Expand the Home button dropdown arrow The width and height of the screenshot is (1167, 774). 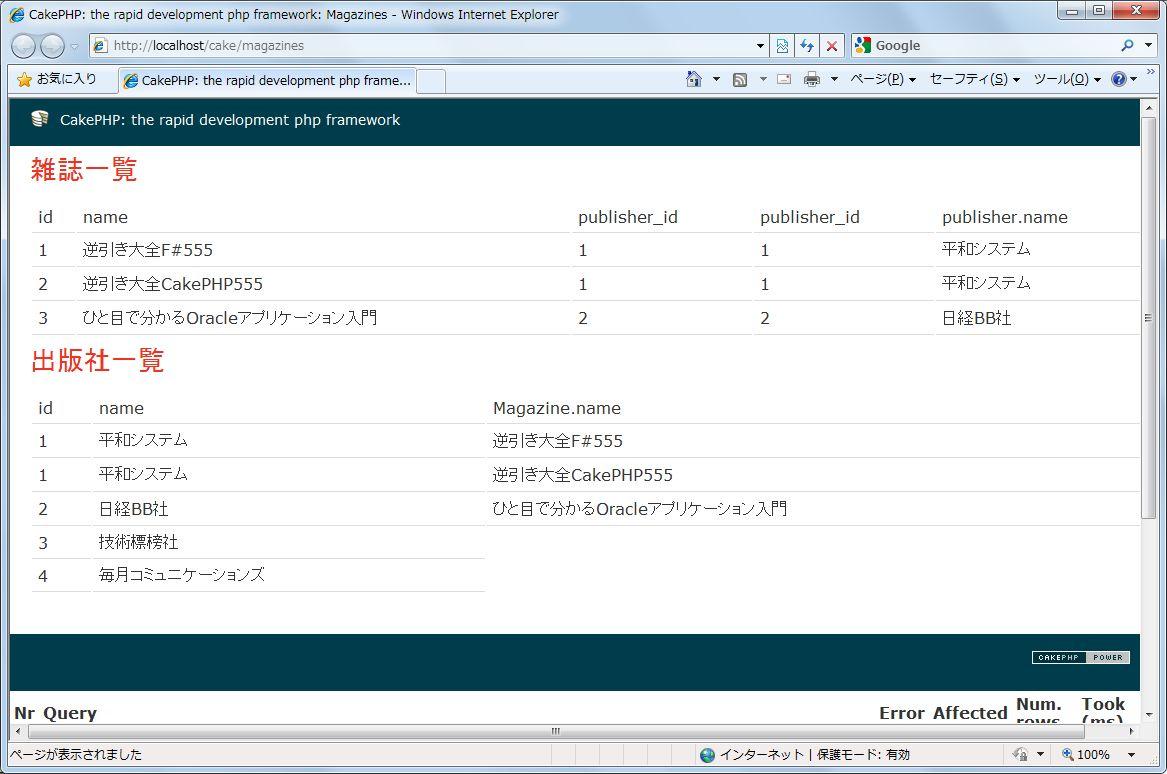click(x=716, y=80)
